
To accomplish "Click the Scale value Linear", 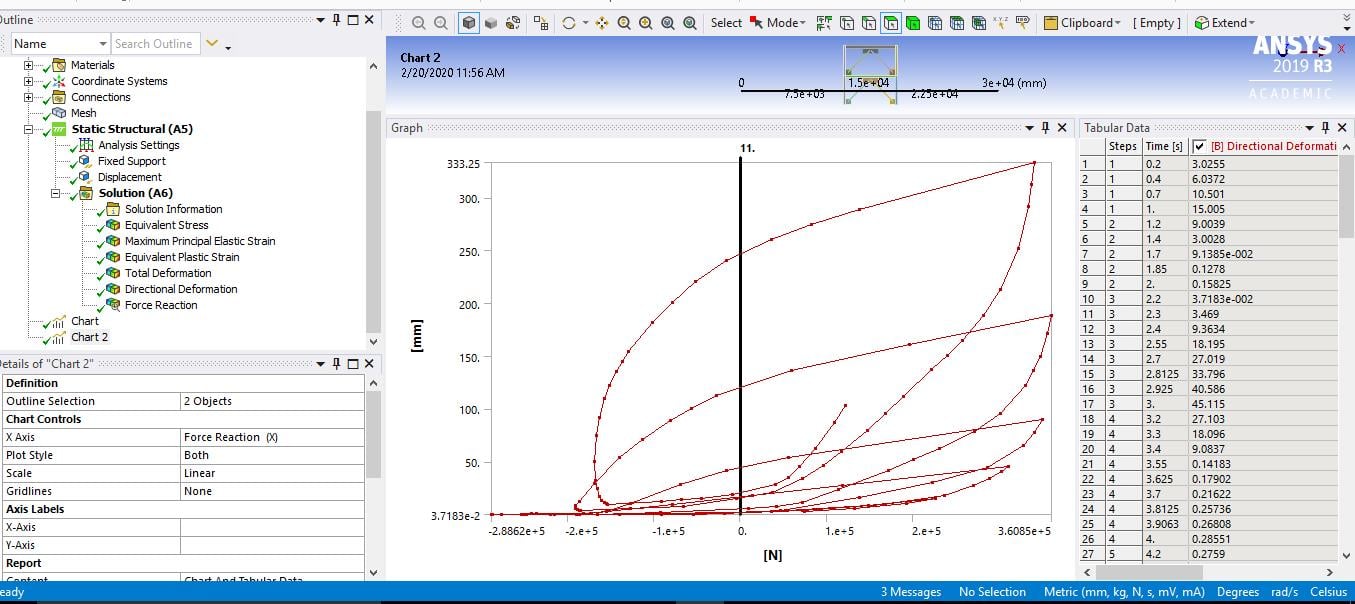I will pos(272,473).
